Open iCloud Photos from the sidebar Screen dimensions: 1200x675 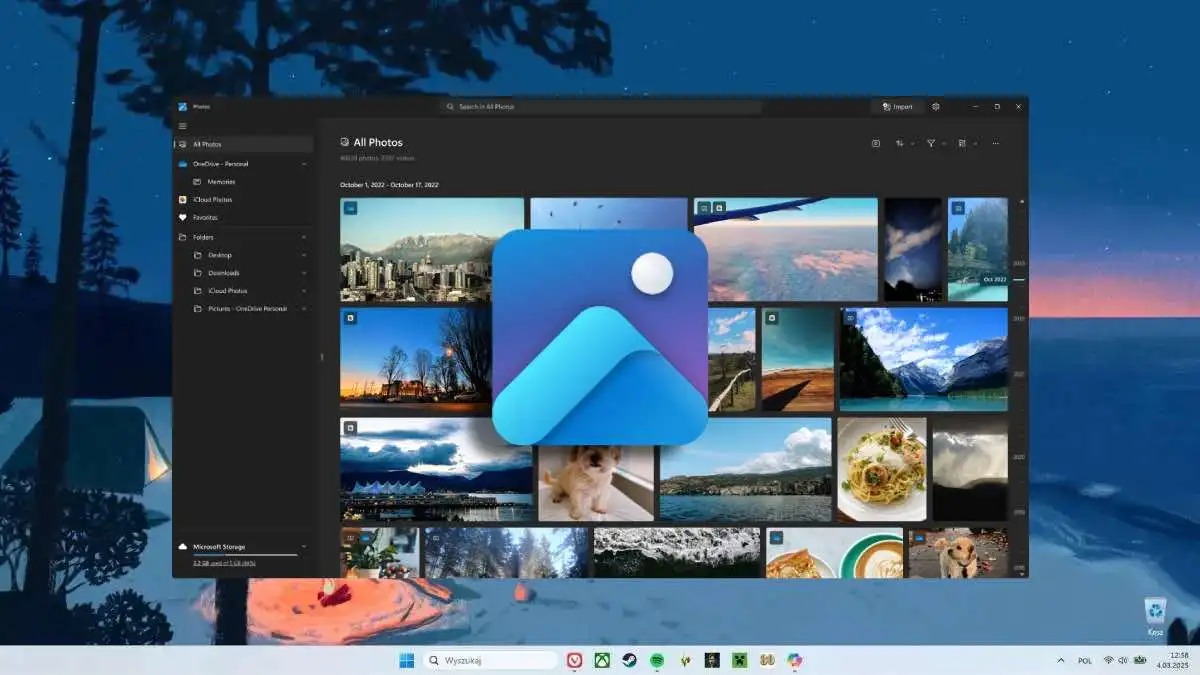tap(213, 199)
